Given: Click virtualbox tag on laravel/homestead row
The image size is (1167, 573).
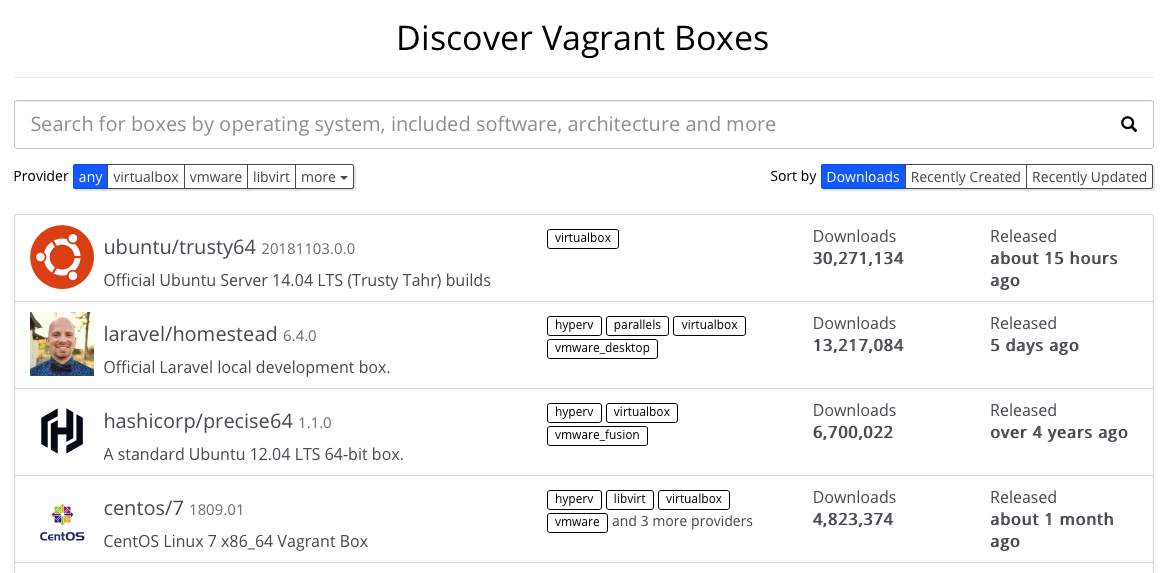Looking at the screenshot, I should [709, 325].
